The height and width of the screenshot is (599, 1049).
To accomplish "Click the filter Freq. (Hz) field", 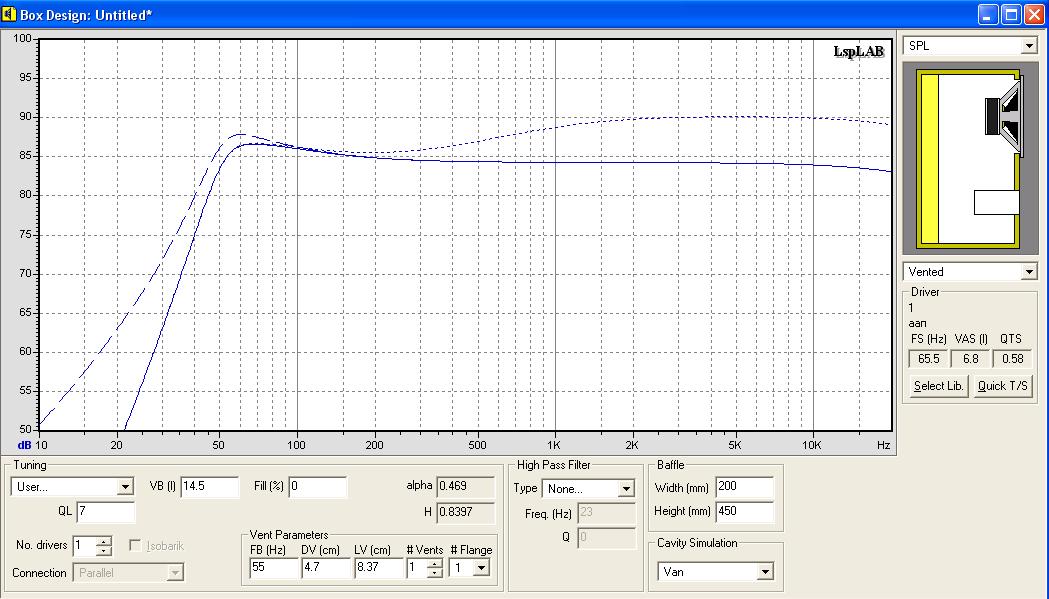I will pyautogui.click(x=606, y=513).
